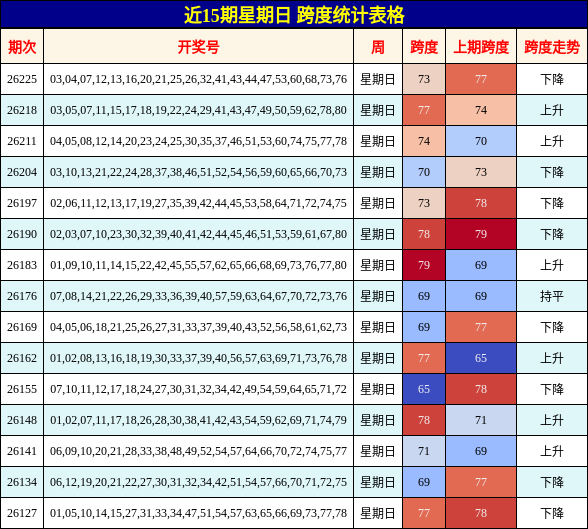Click previous span 70 in row 26211
Screen dimensions: 588x529
(x=481, y=141)
